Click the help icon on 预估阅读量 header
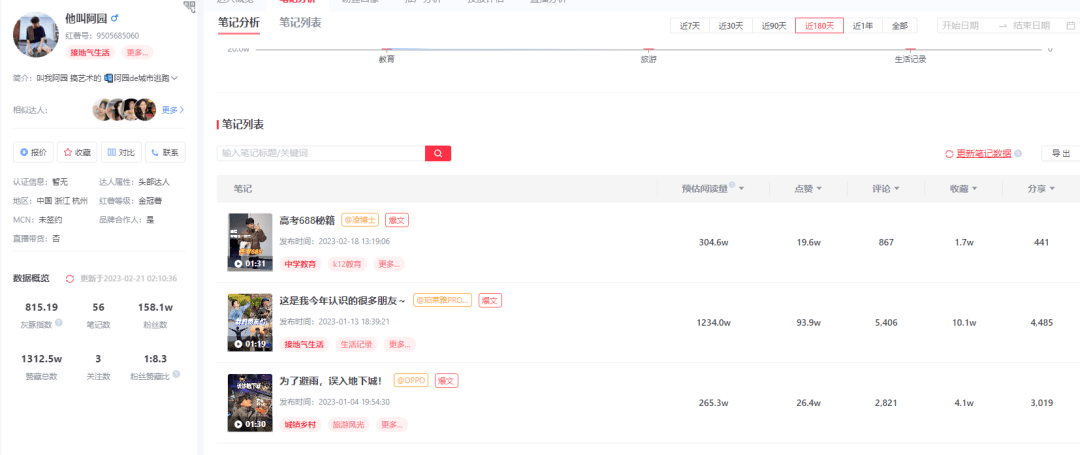The image size is (1080, 455). pyautogui.click(x=732, y=187)
